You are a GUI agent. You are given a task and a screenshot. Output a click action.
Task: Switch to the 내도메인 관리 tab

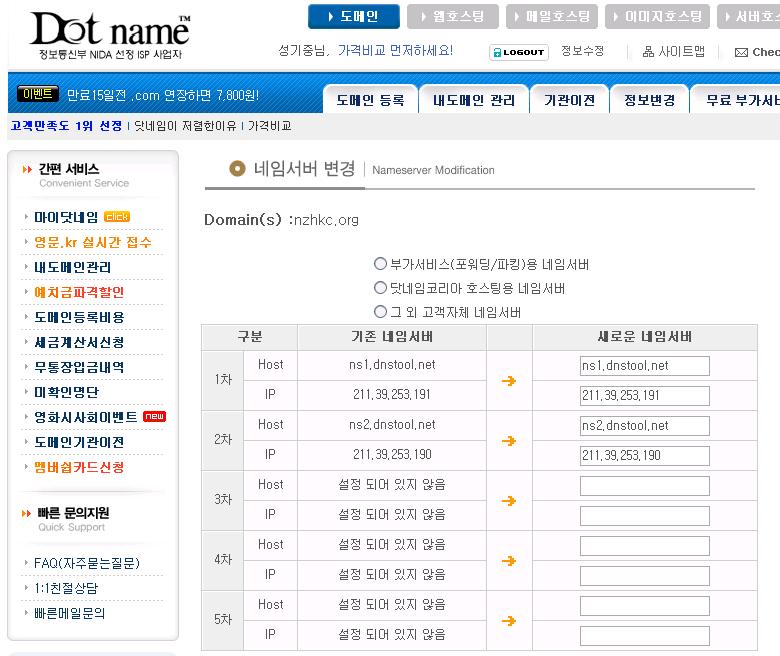pos(474,100)
